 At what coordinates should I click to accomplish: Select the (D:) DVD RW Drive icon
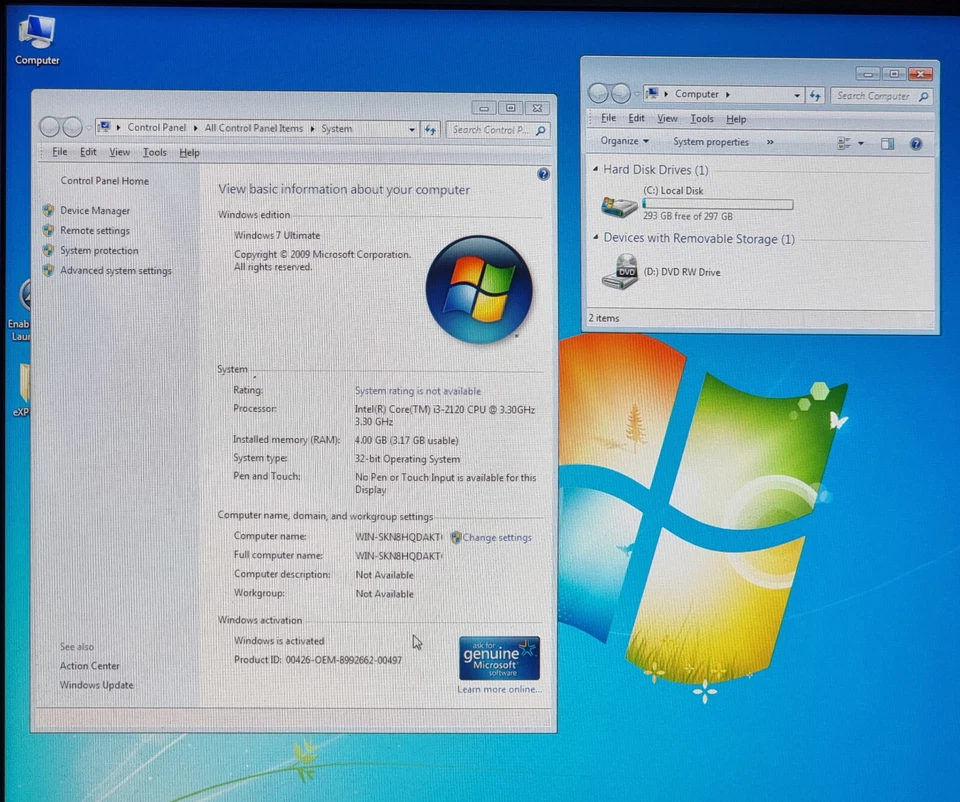point(620,272)
